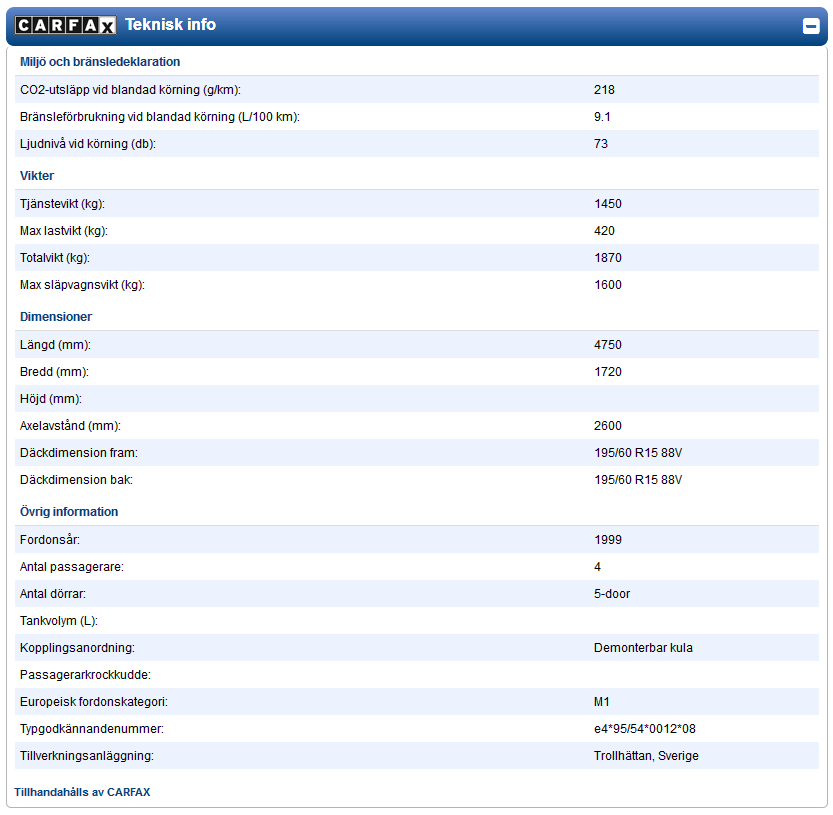
Task: Click the Max lastvikt (kg) label
Action: [64, 231]
